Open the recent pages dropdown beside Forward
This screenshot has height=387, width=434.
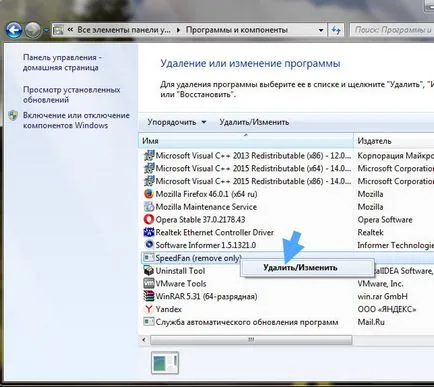coord(46,31)
